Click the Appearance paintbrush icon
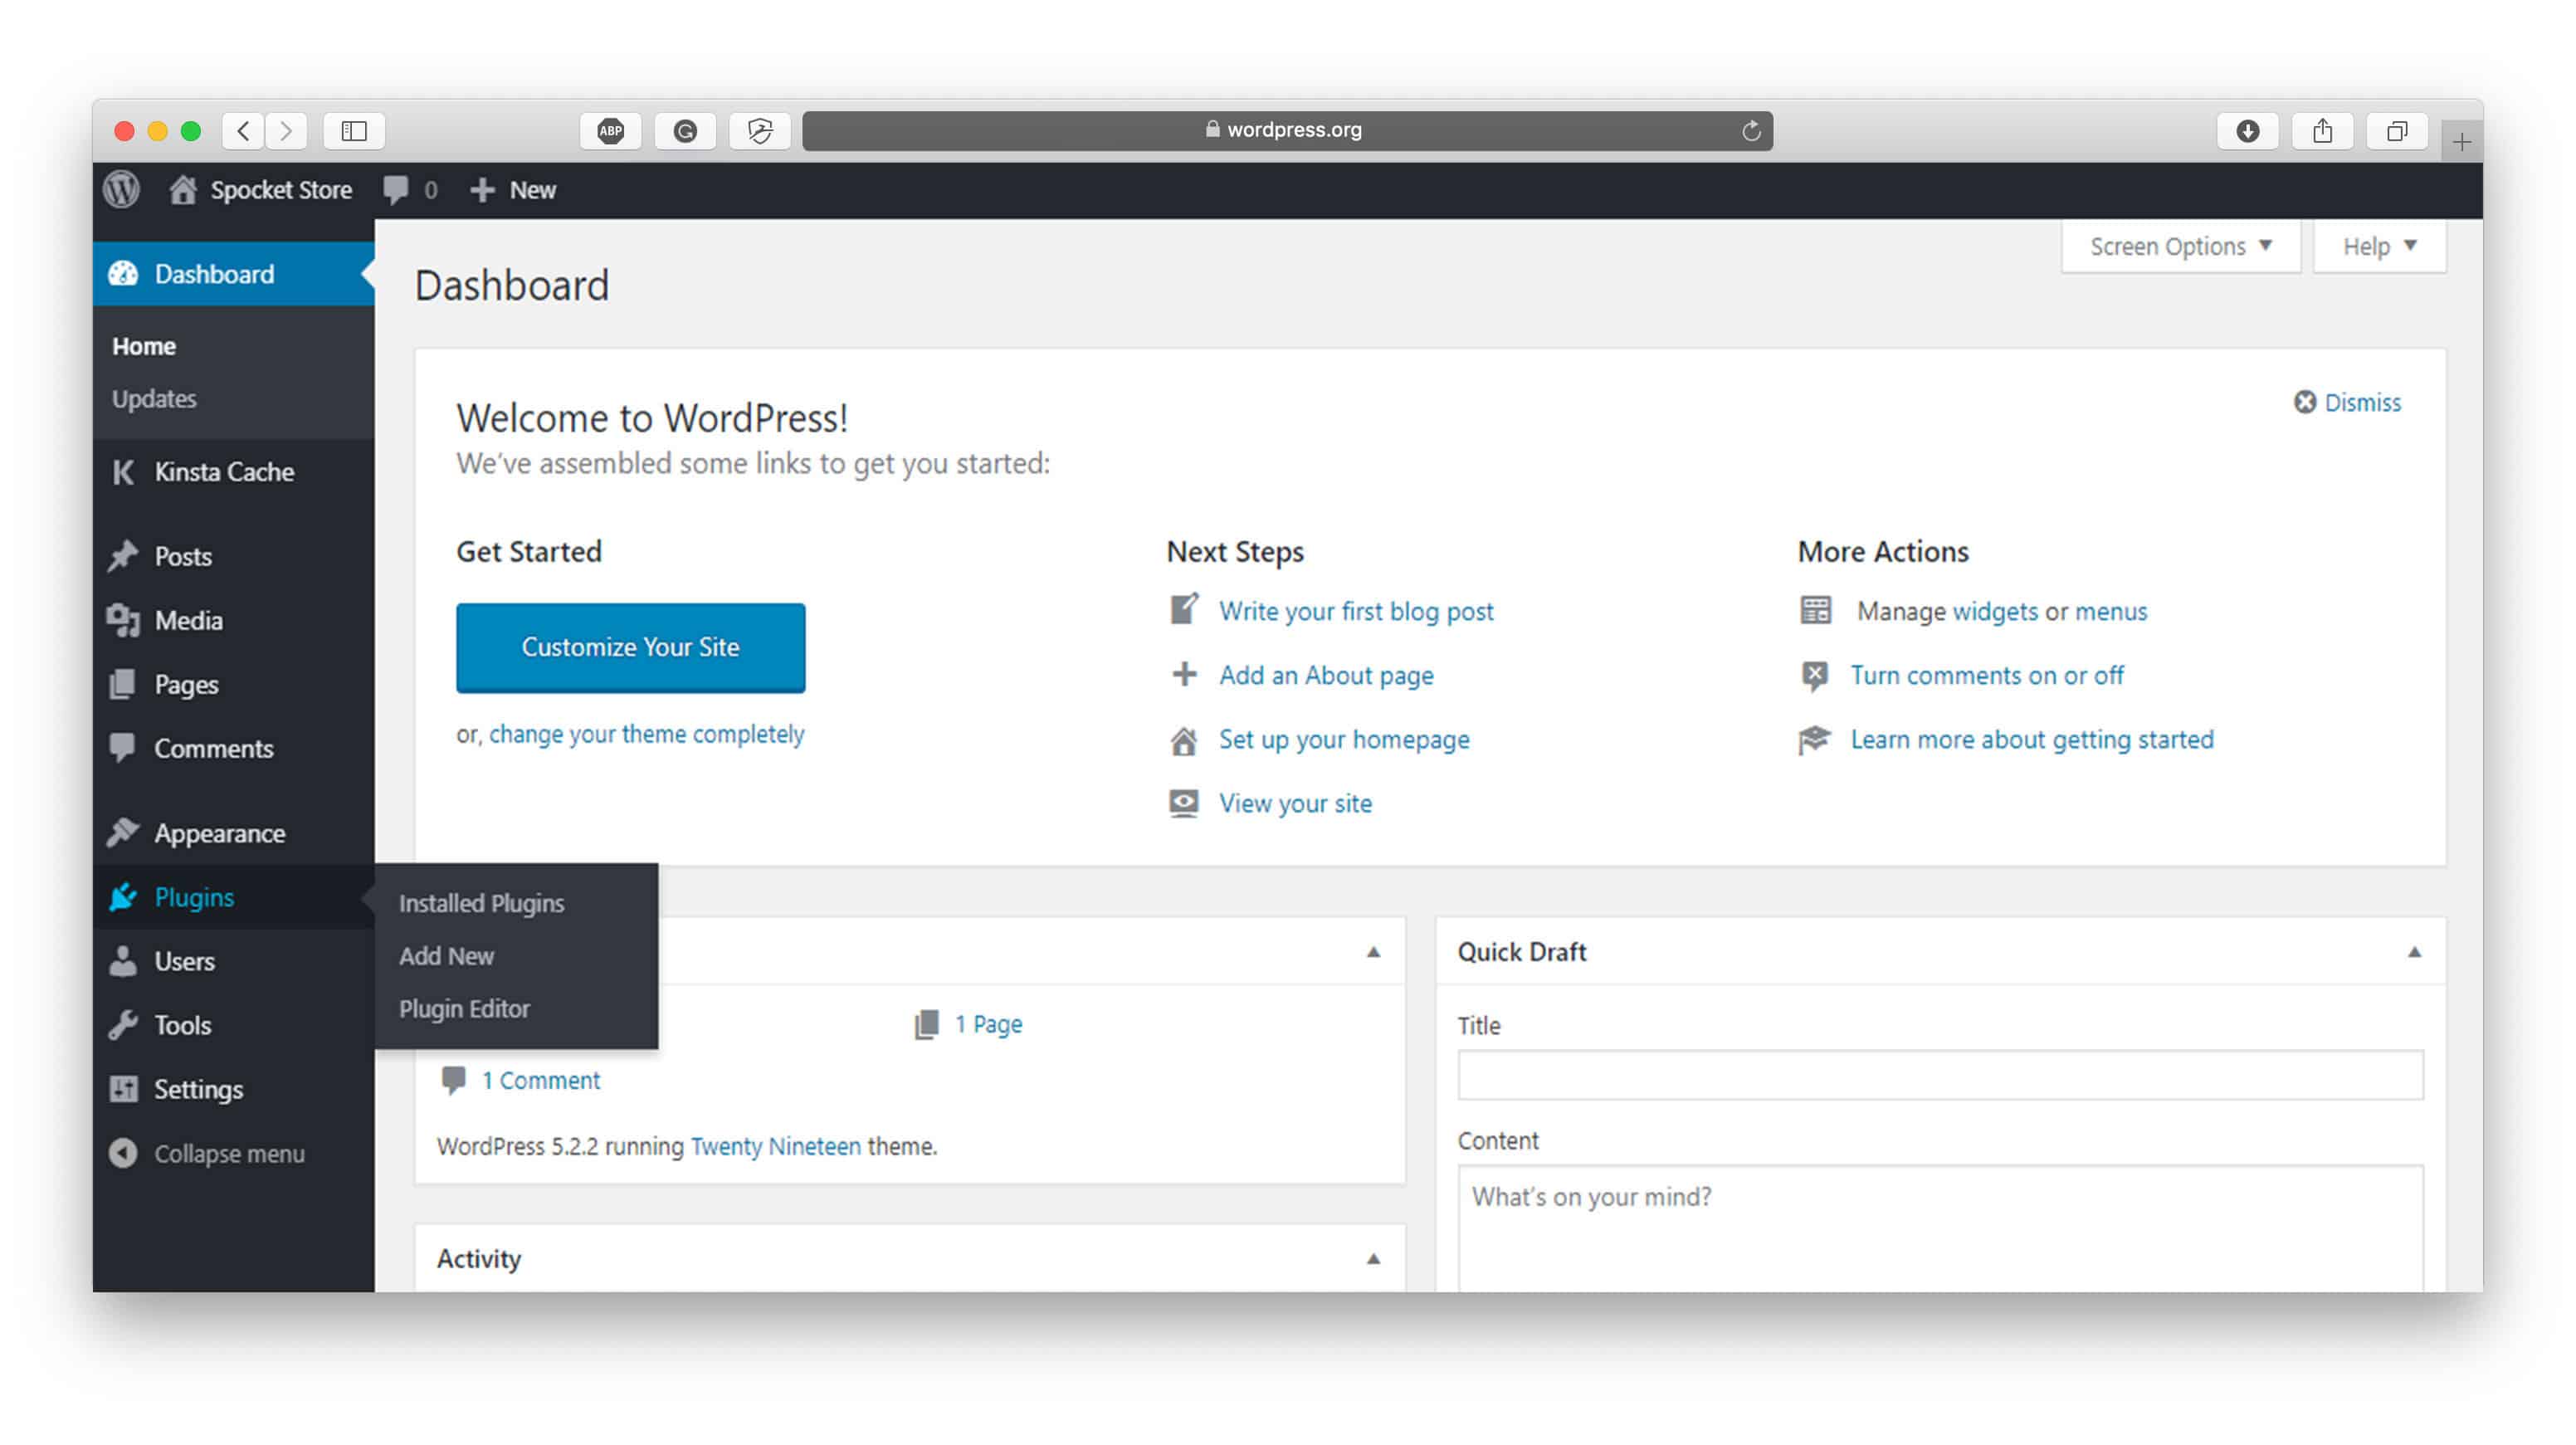Viewport: 2576px width, 1445px height. pos(123,832)
